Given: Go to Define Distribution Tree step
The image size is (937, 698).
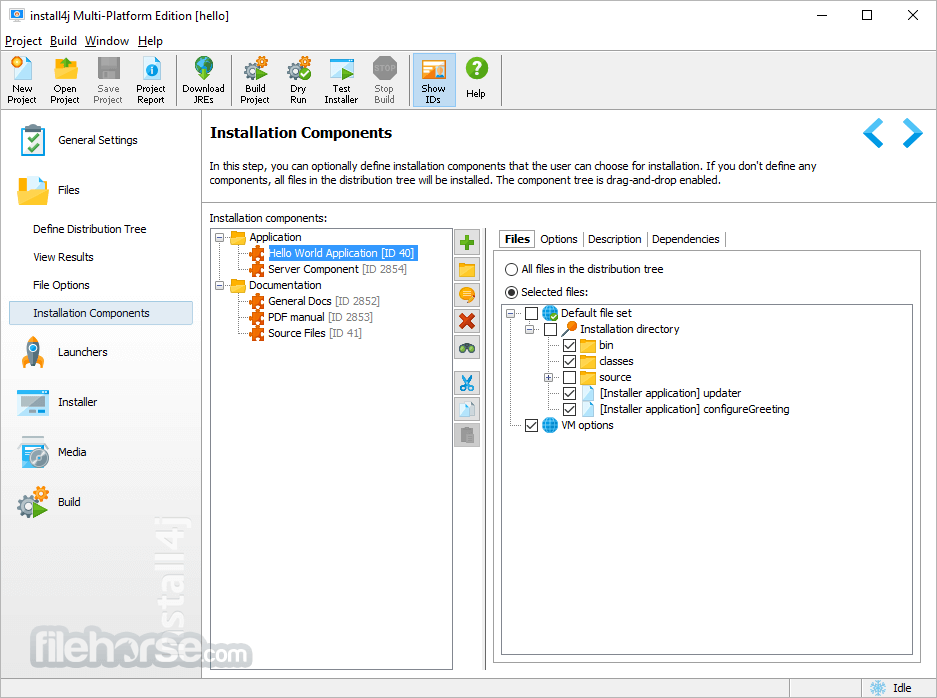Looking at the screenshot, I should pyautogui.click(x=90, y=229).
